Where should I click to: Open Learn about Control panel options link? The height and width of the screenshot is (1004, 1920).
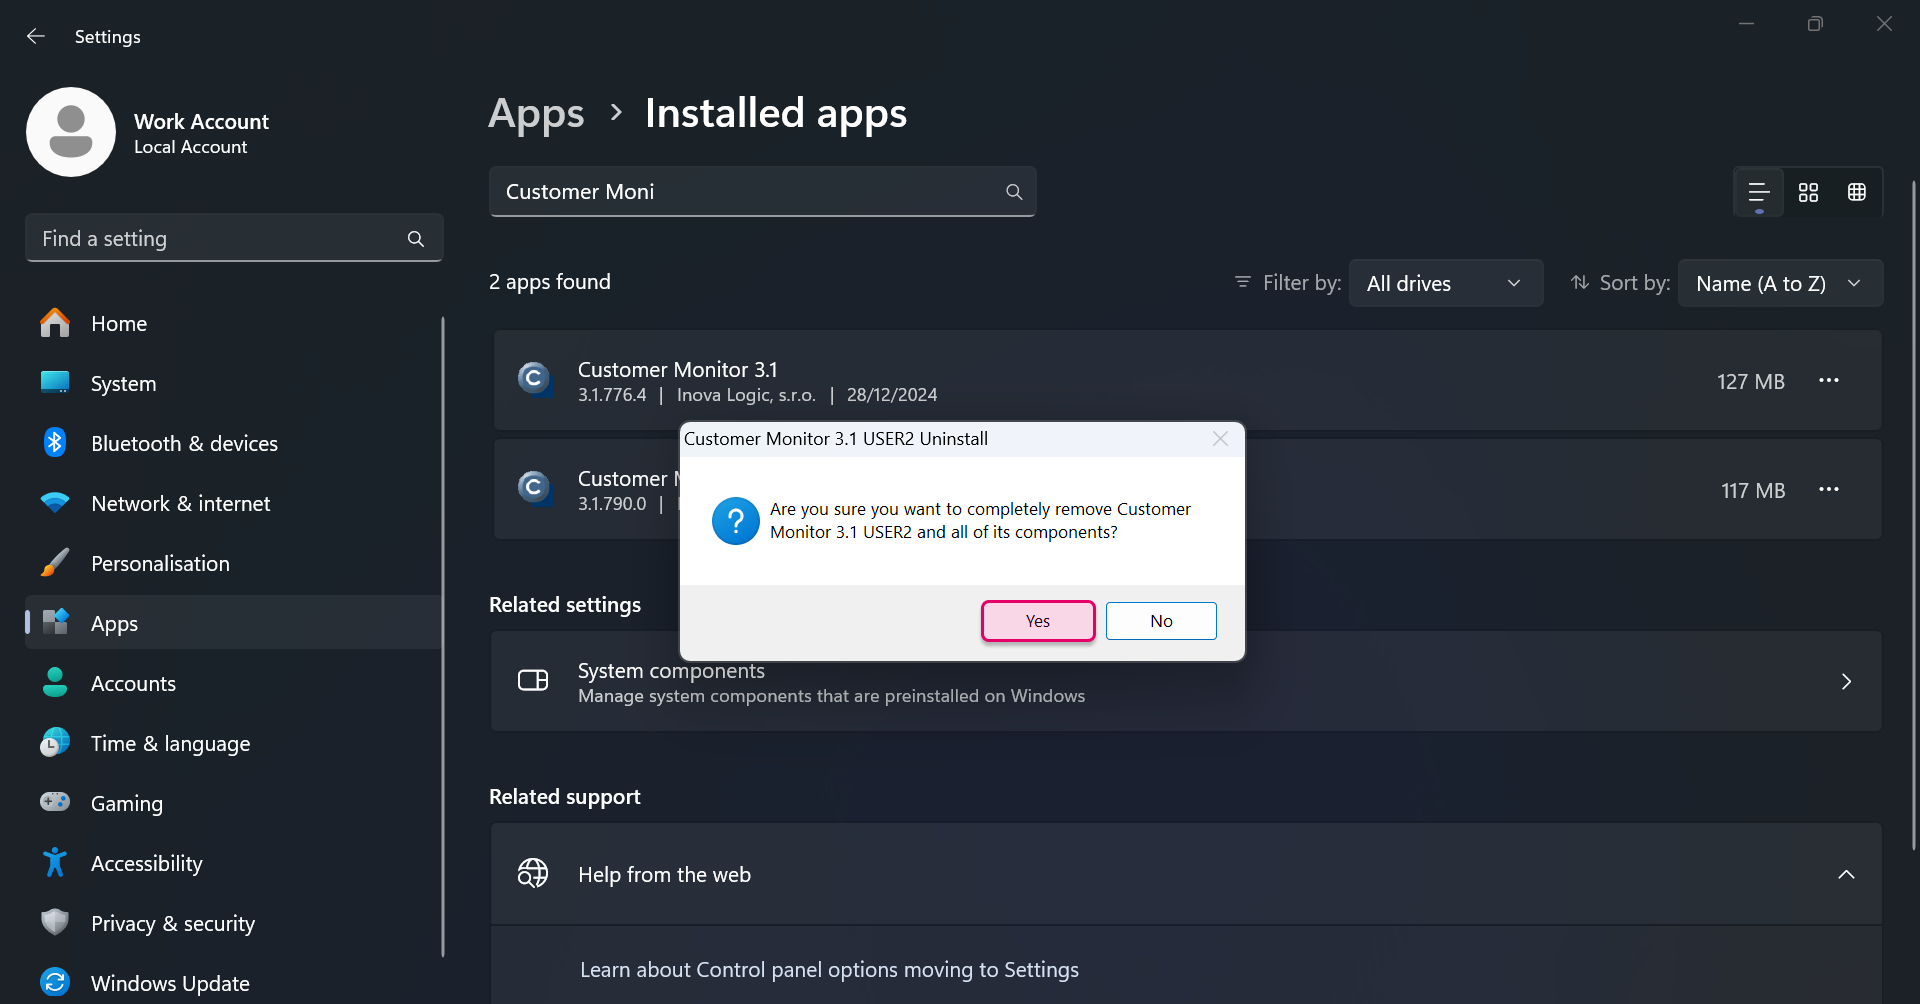(x=829, y=970)
